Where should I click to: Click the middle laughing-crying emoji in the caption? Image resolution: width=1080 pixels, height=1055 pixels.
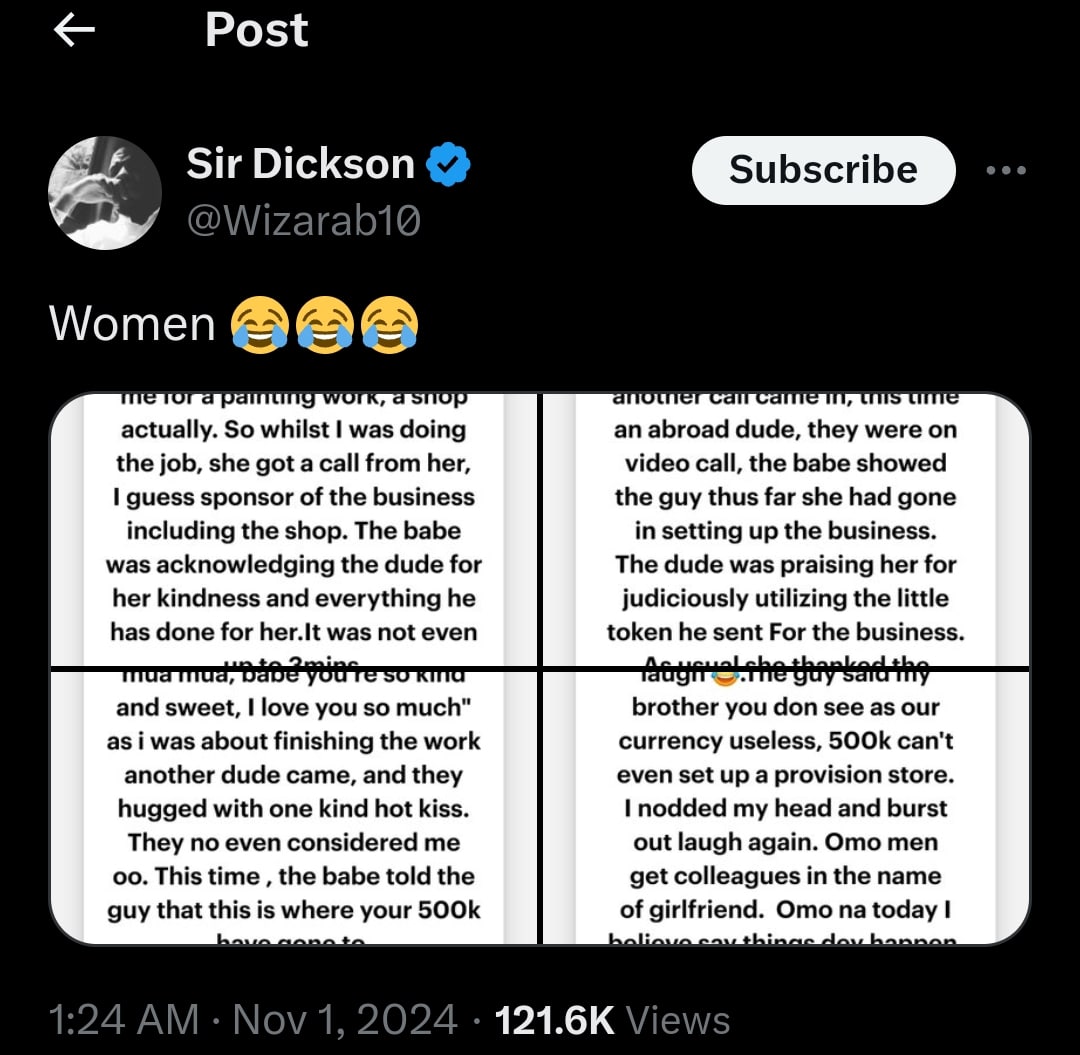[324, 324]
